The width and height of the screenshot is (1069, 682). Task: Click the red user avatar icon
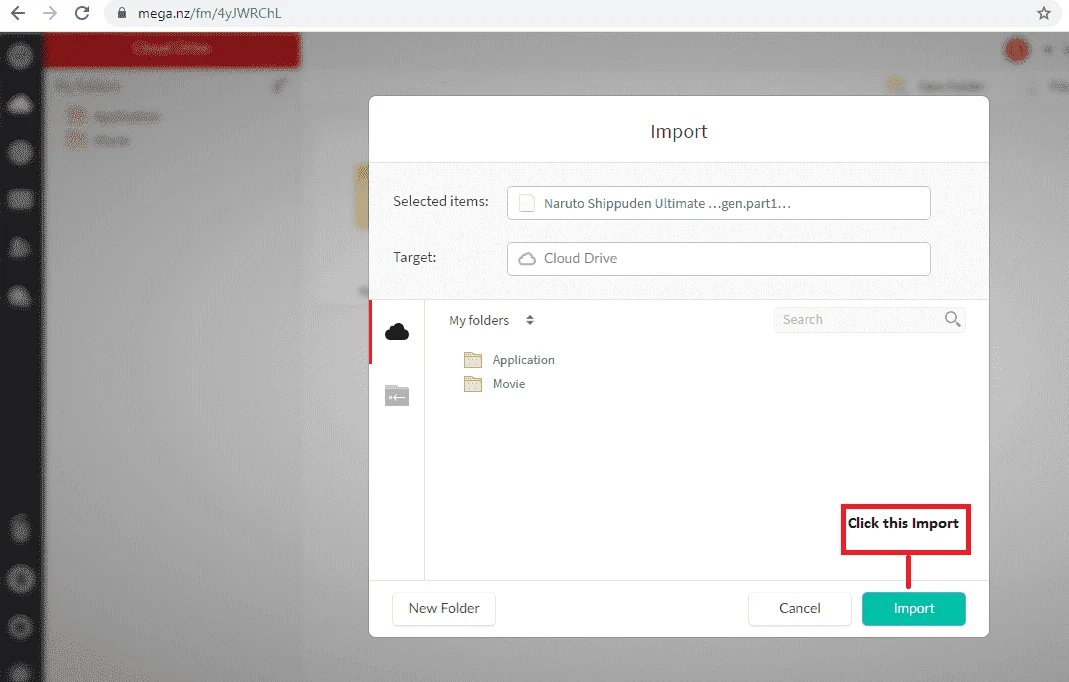pos(1017,50)
